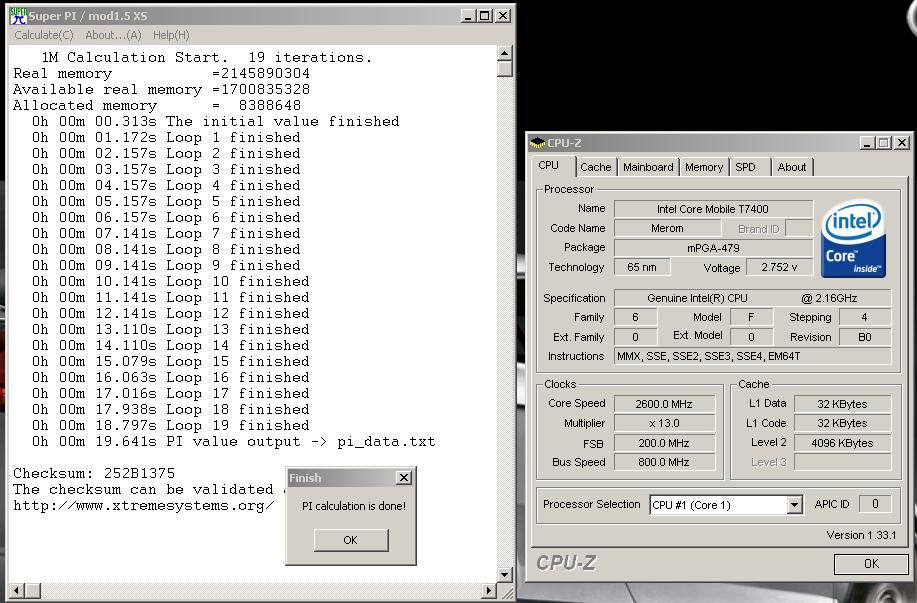Click the OK button in CPU-Z window

point(871,563)
